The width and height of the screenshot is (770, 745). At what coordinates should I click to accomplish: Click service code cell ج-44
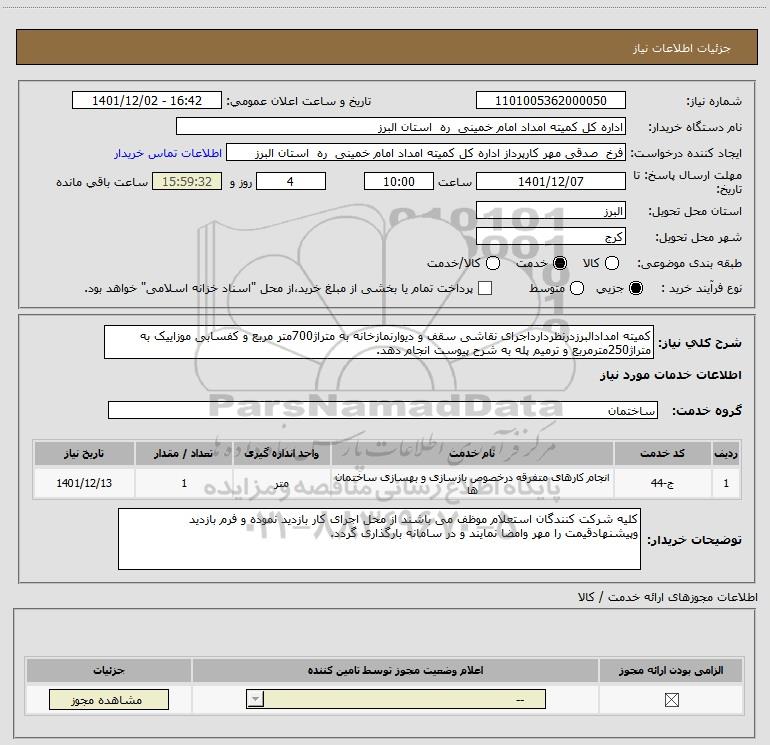pos(662,483)
